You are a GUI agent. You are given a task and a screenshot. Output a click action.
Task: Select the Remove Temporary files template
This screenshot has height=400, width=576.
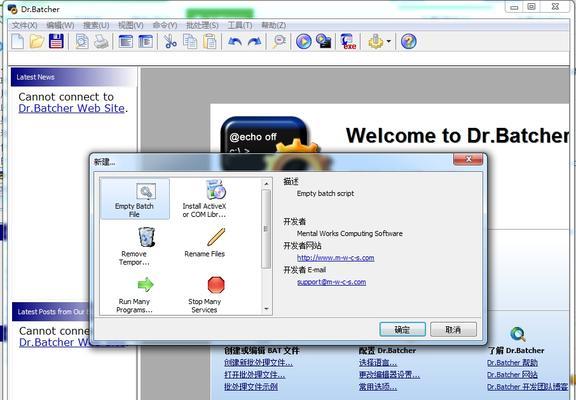[x=134, y=246]
